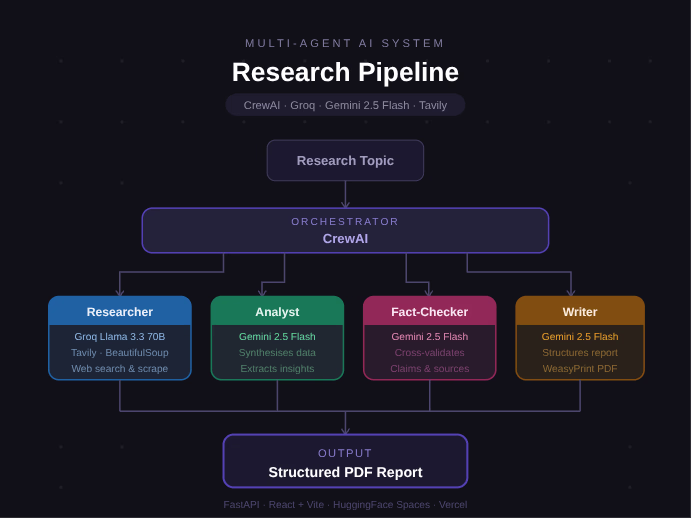The height and width of the screenshot is (528, 700).
Task: Click 'Groq Llama 3.3 70B' text
Action: [120, 337]
